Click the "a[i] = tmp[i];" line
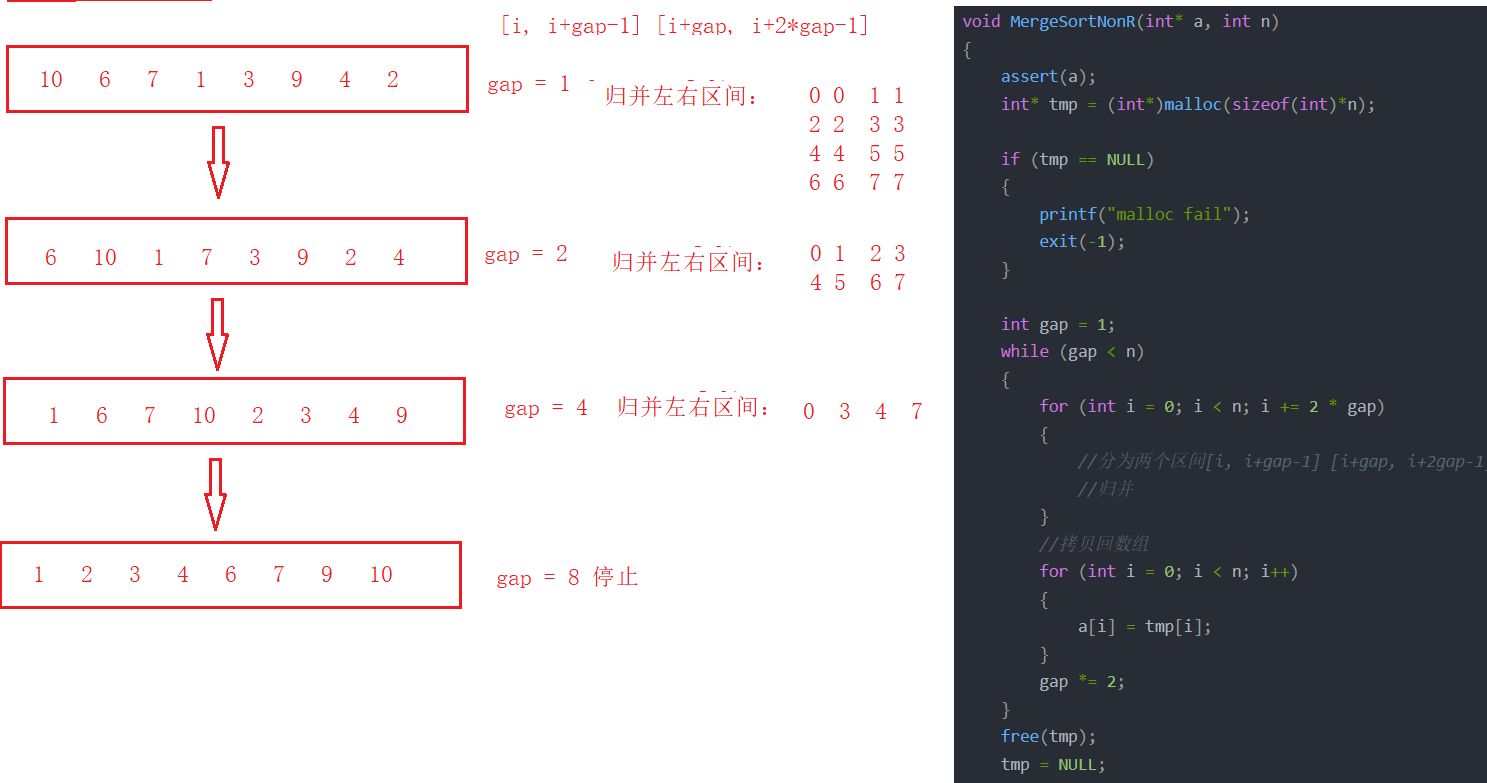The height and width of the screenshot is (783, 1487). (1144, 627)
